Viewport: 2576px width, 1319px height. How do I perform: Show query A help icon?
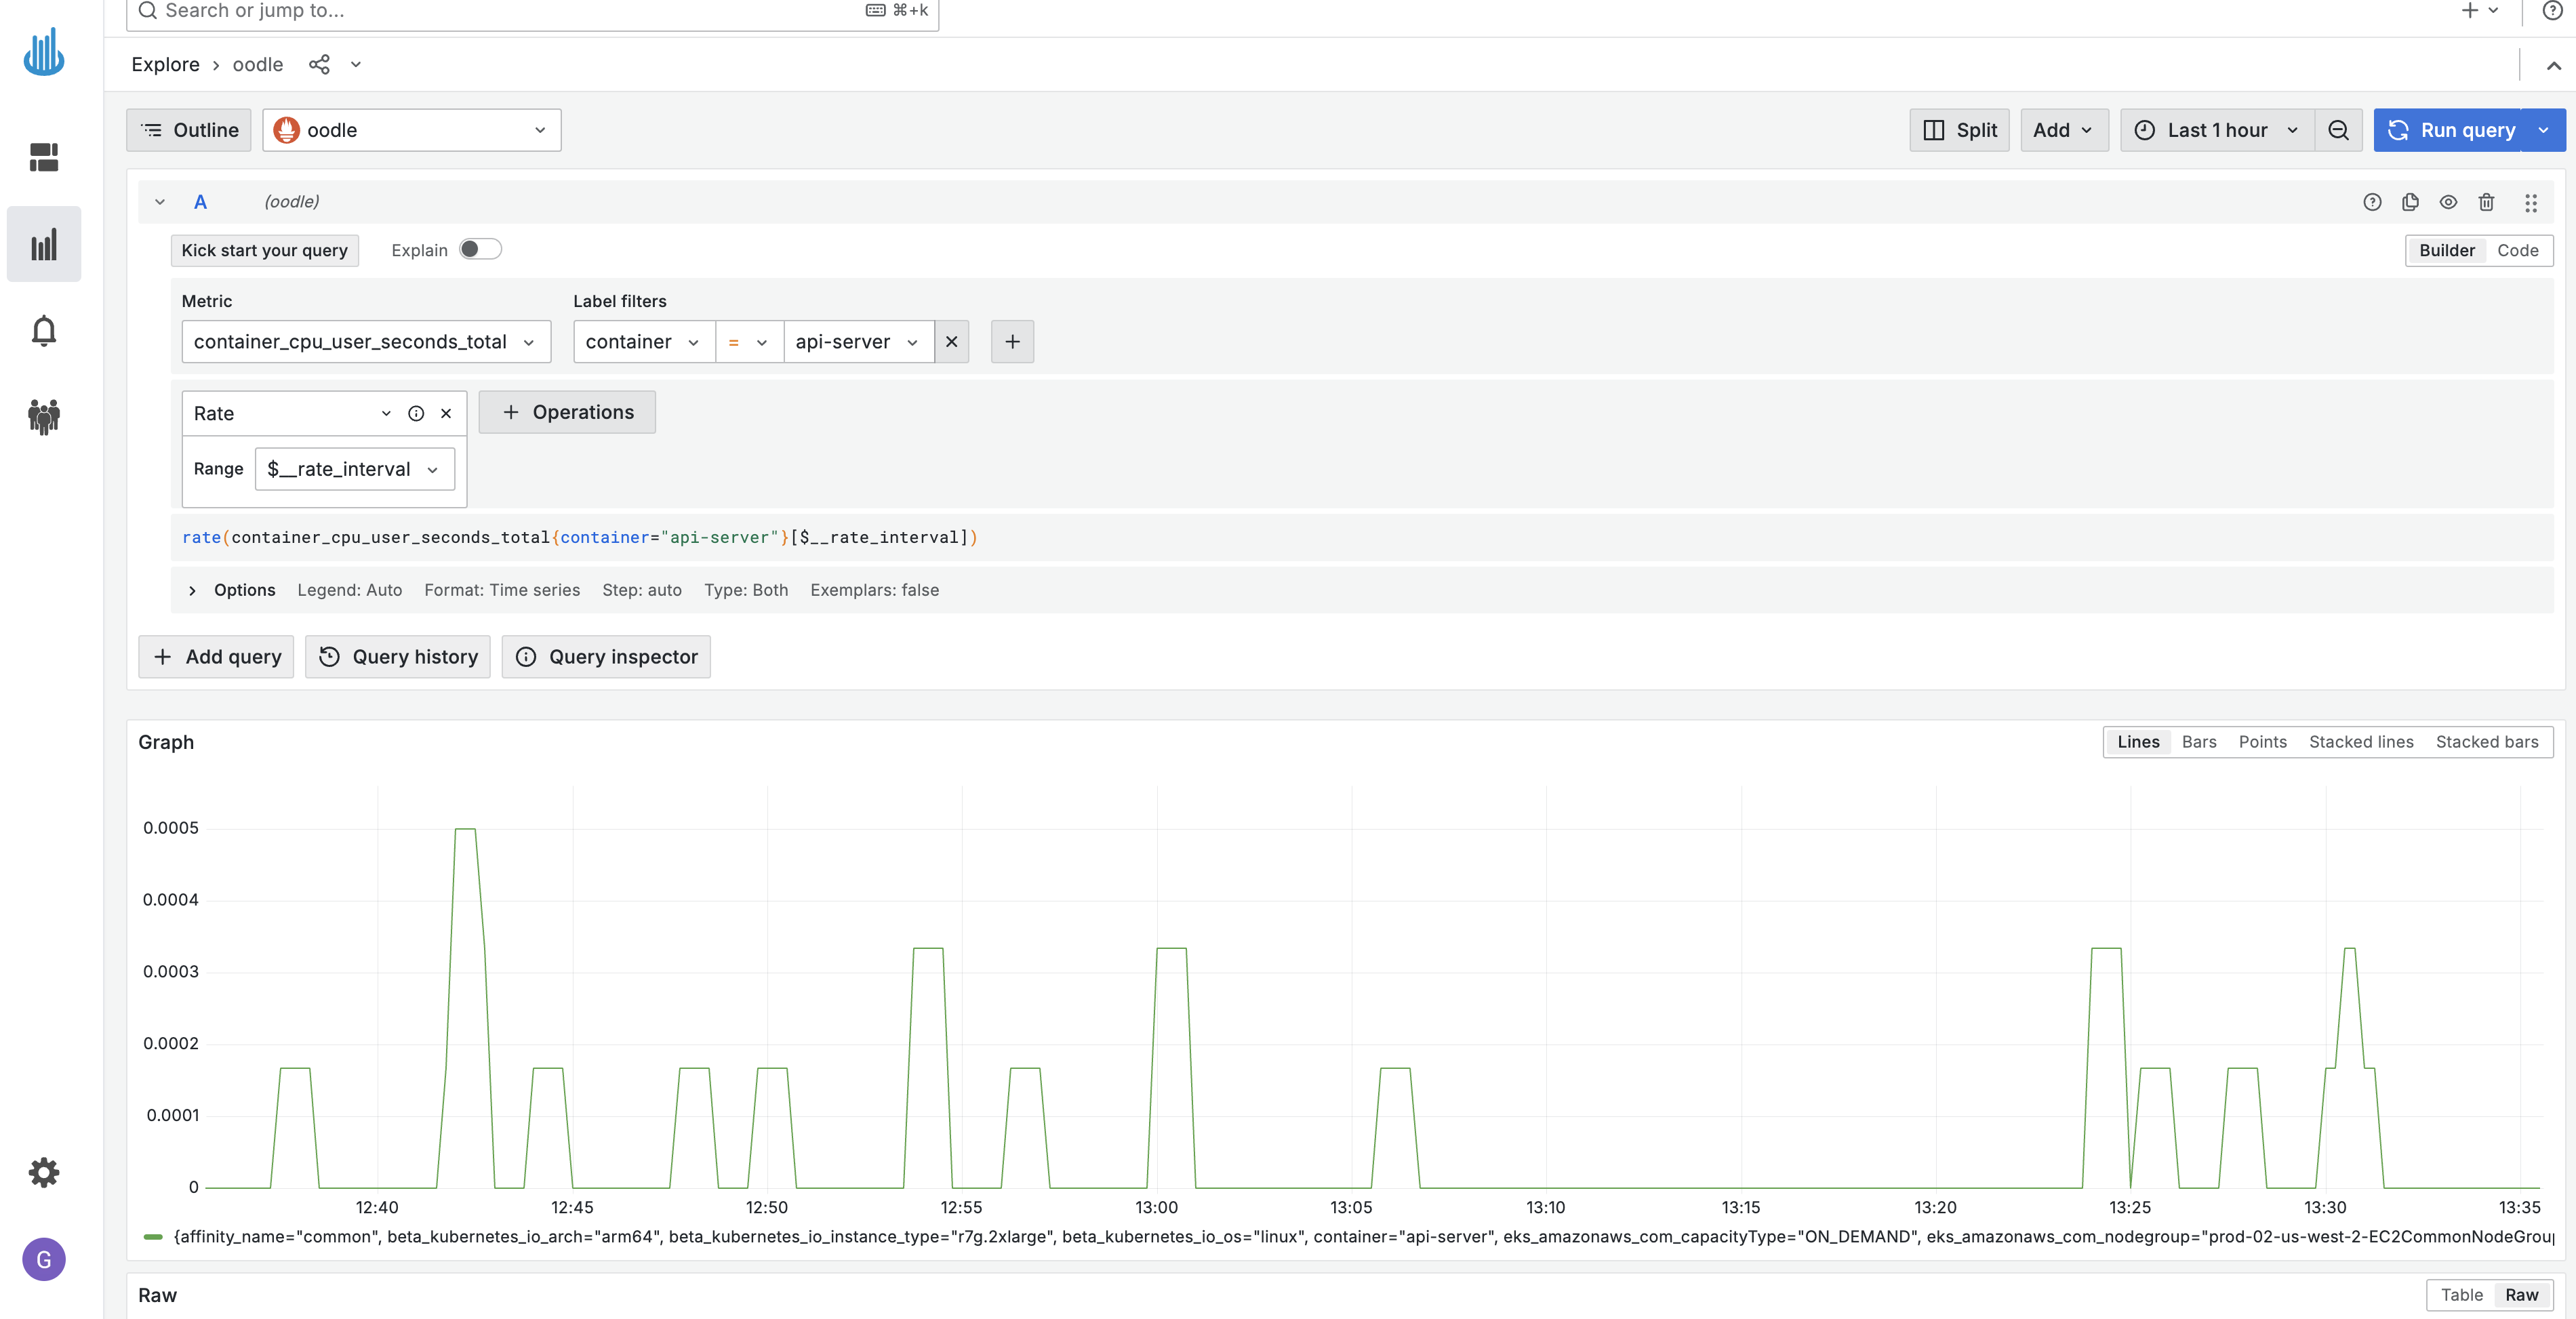tap(2372, 202)
